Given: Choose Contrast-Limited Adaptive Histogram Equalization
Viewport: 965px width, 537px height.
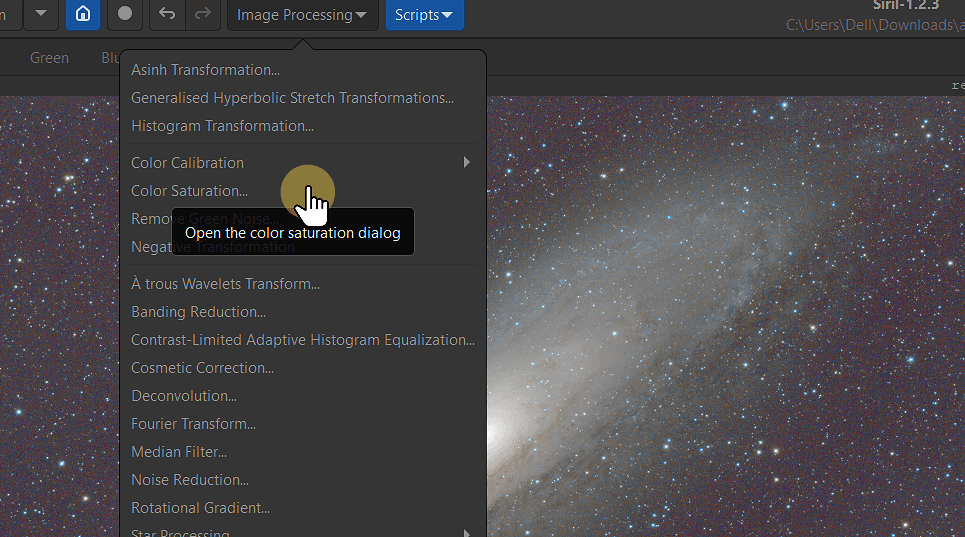Looking at the screenshot, I should coord(302,340).
